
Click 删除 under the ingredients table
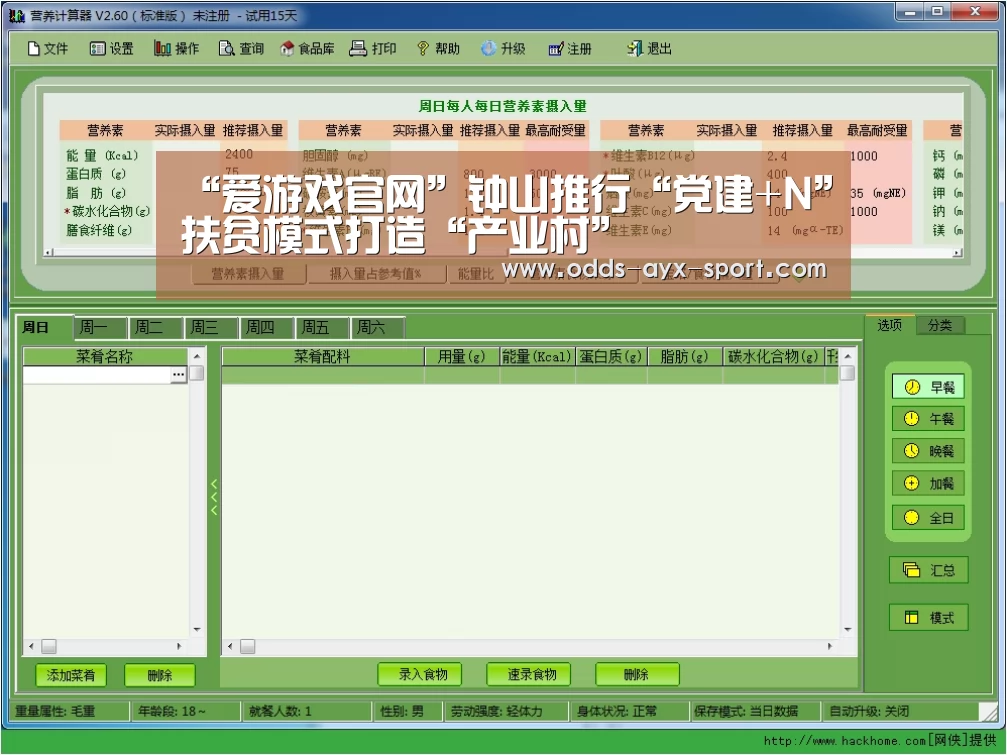(x=637, y=674)
